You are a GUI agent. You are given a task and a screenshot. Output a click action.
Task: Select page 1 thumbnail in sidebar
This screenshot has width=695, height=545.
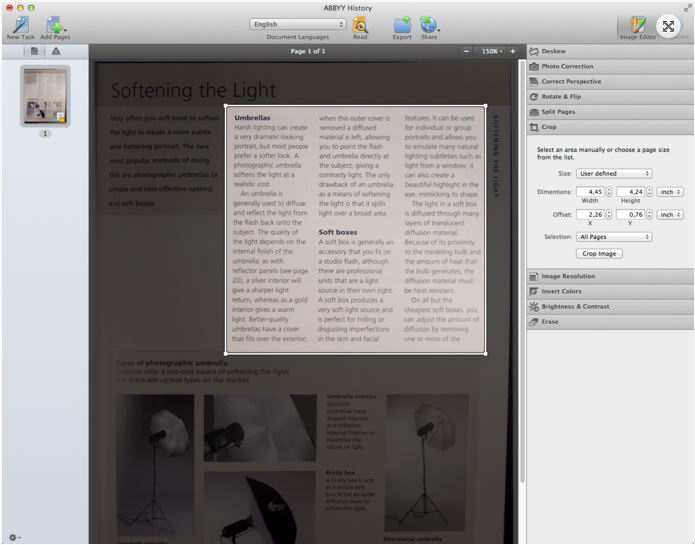point(45,96)
